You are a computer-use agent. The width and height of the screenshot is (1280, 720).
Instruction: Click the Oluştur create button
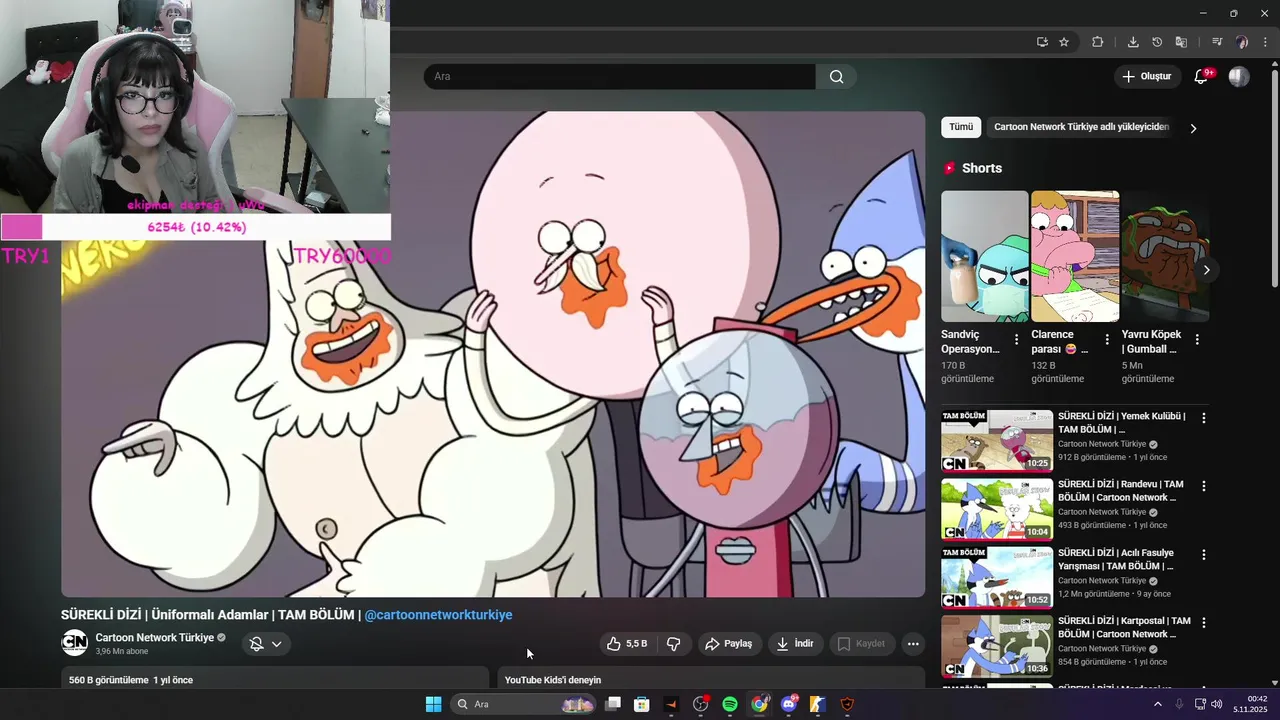pyautogui.click(x=1146, y=77)
